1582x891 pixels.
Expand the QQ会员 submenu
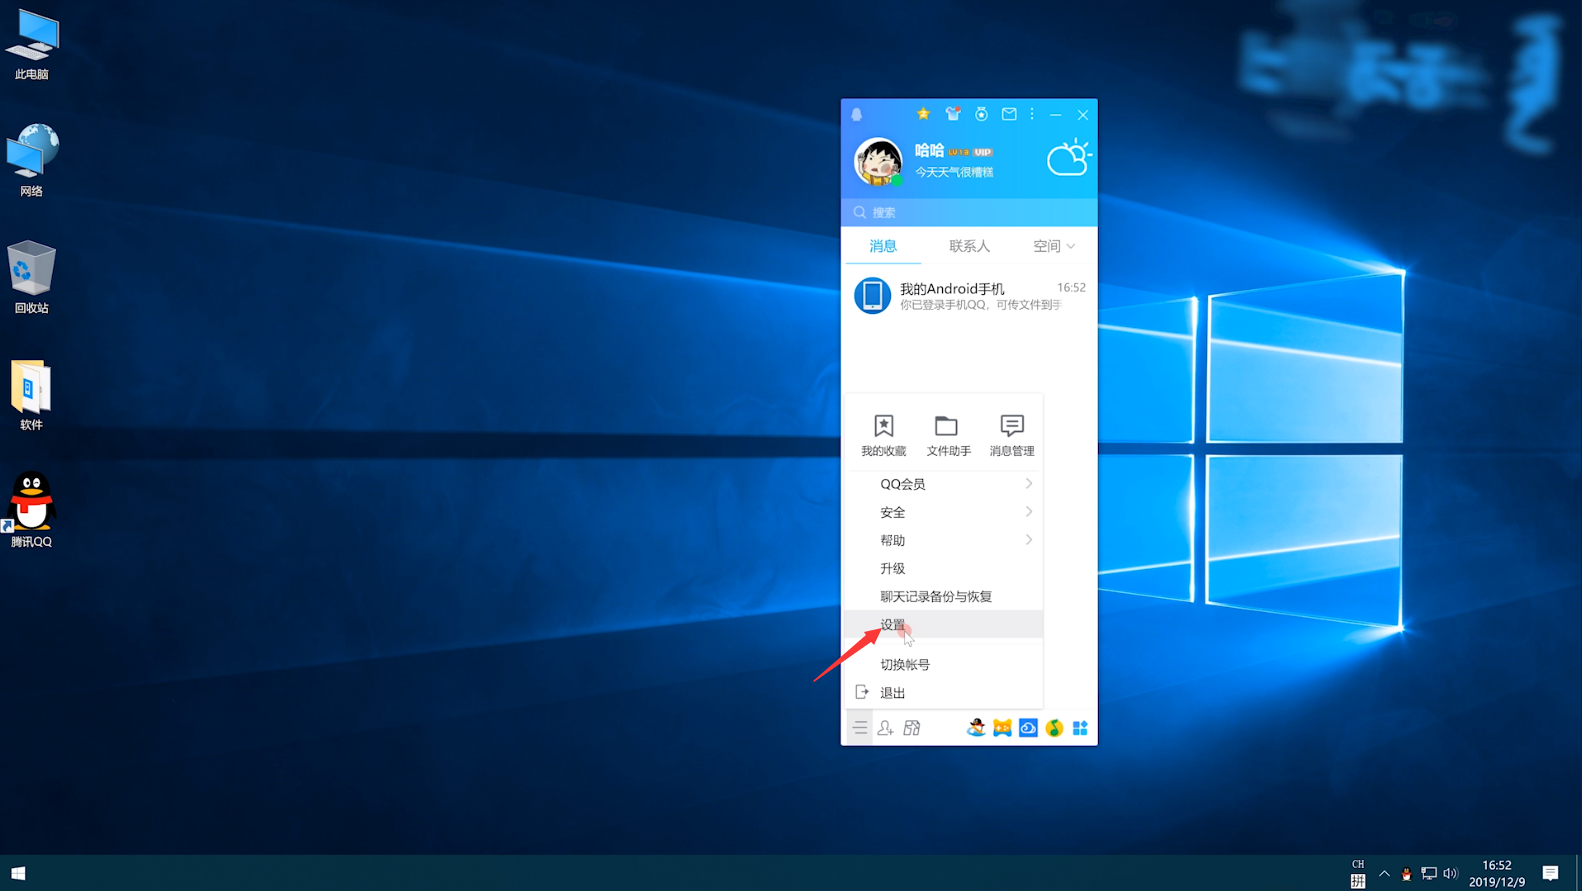point(944,484)
